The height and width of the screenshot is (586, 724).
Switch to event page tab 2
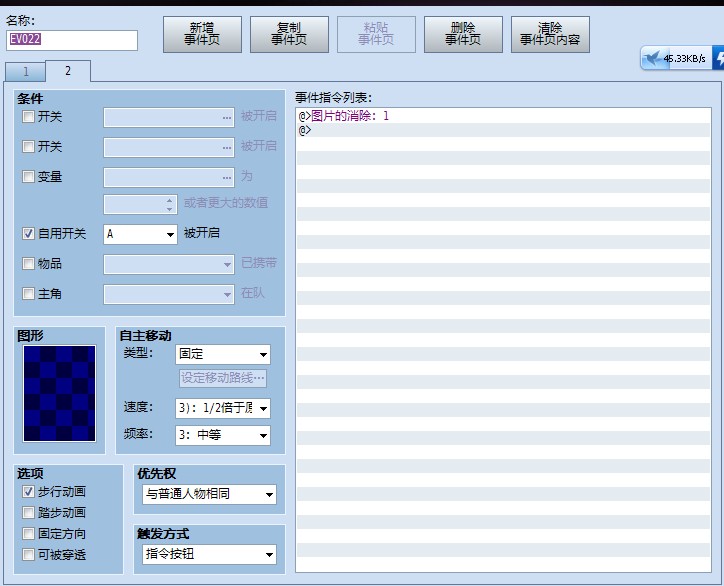coord(68,71)
